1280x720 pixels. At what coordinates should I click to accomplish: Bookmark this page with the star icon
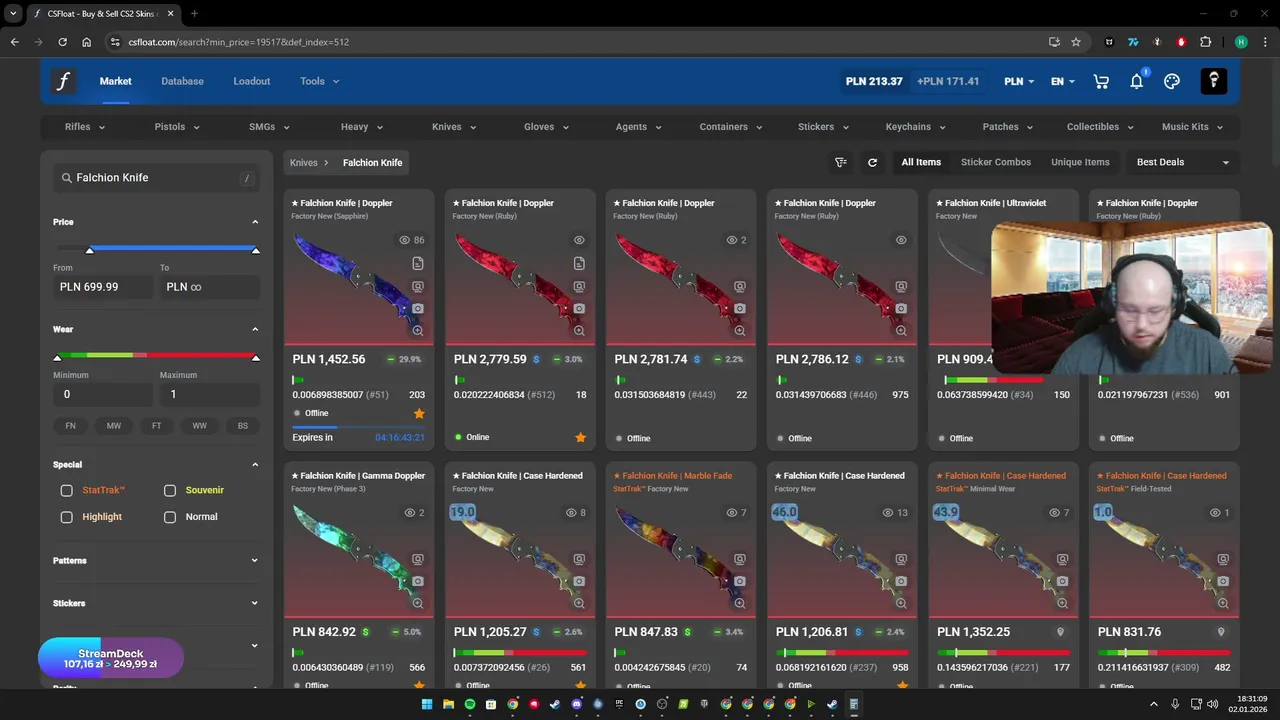[x=1076, y=42]
